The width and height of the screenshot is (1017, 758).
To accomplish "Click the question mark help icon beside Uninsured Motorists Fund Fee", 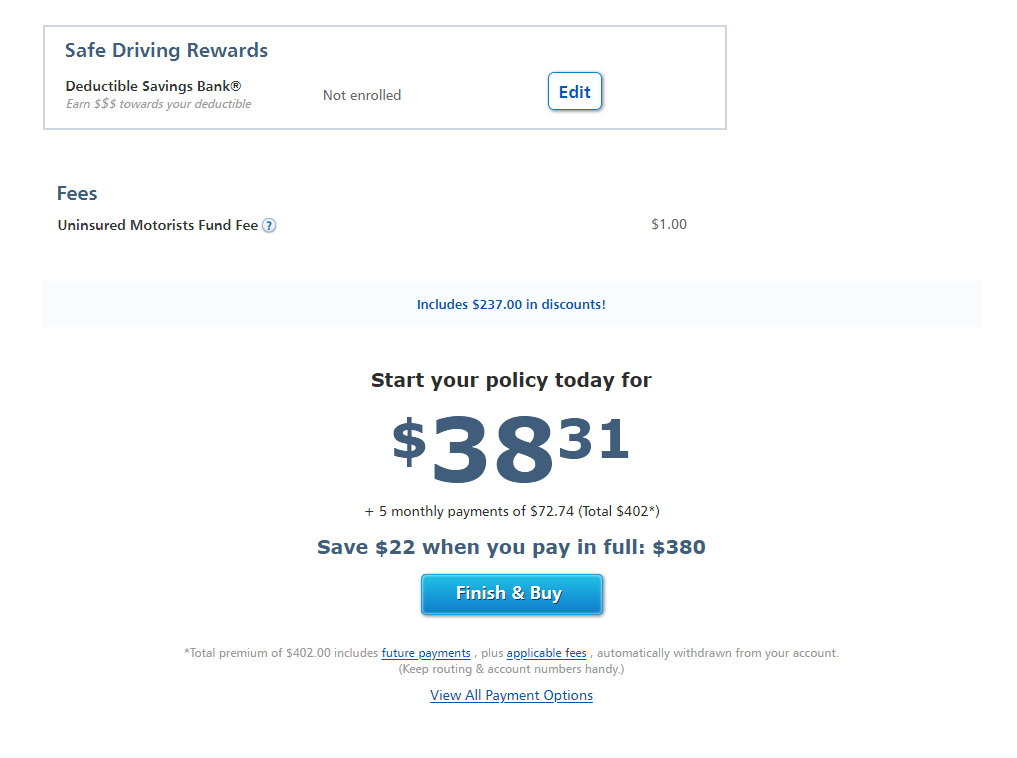I will tap(268, 225).
